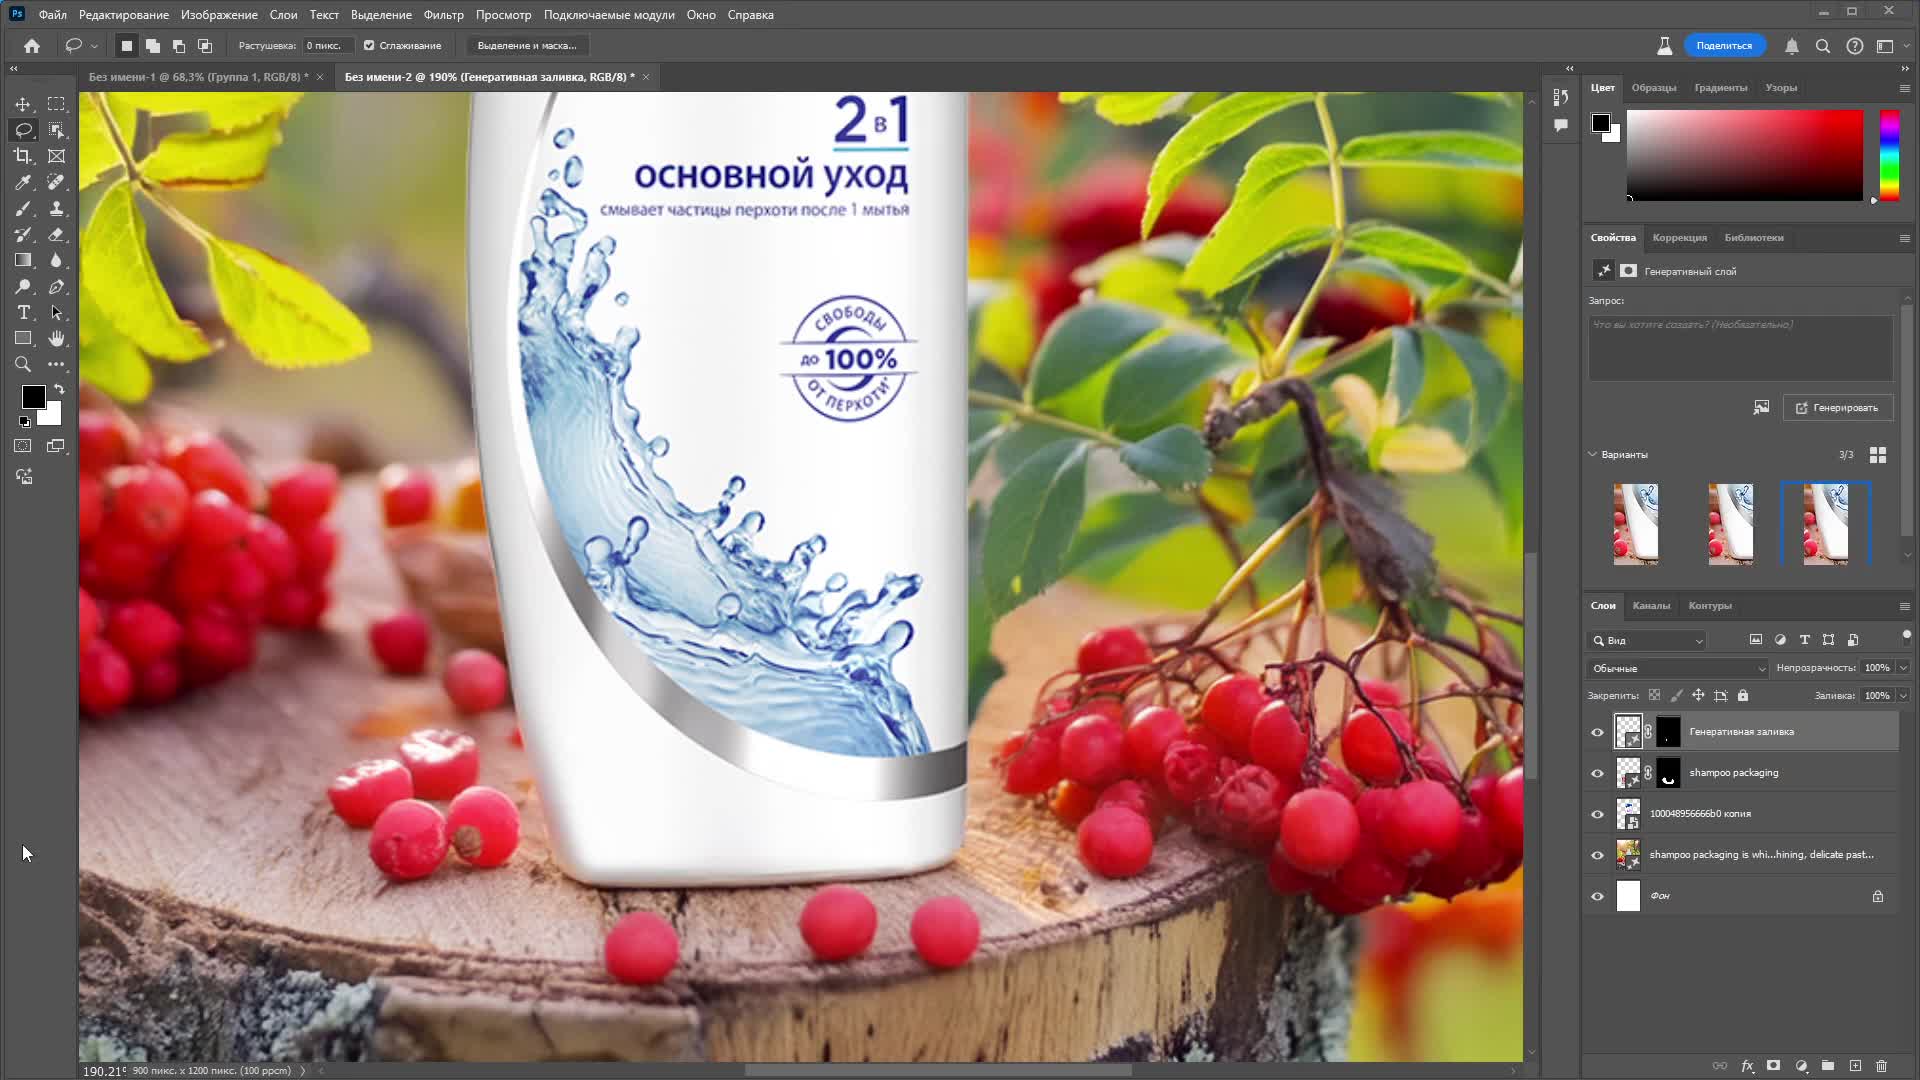1920x1080 pixels.
Task: Click the delete layer trash icon
Action: coord(1881,1066)
